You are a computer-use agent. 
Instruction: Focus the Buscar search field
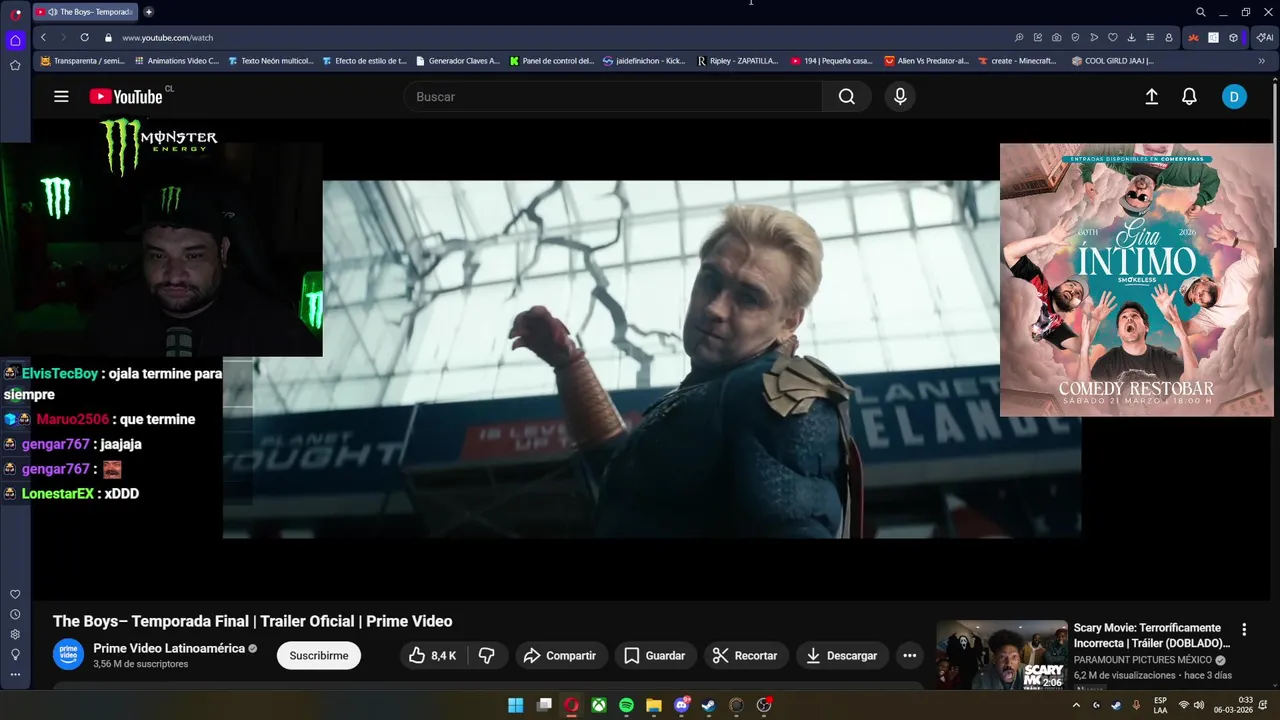tap(613, 97)
